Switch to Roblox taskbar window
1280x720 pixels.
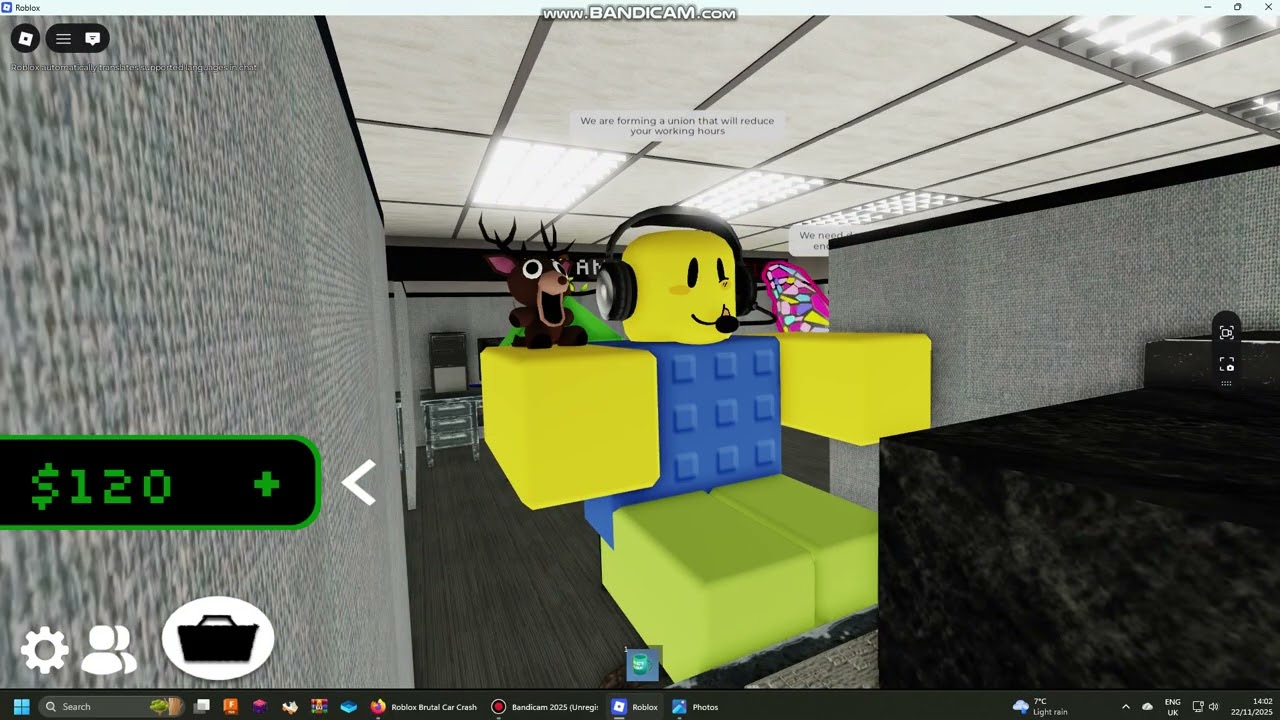635,706
